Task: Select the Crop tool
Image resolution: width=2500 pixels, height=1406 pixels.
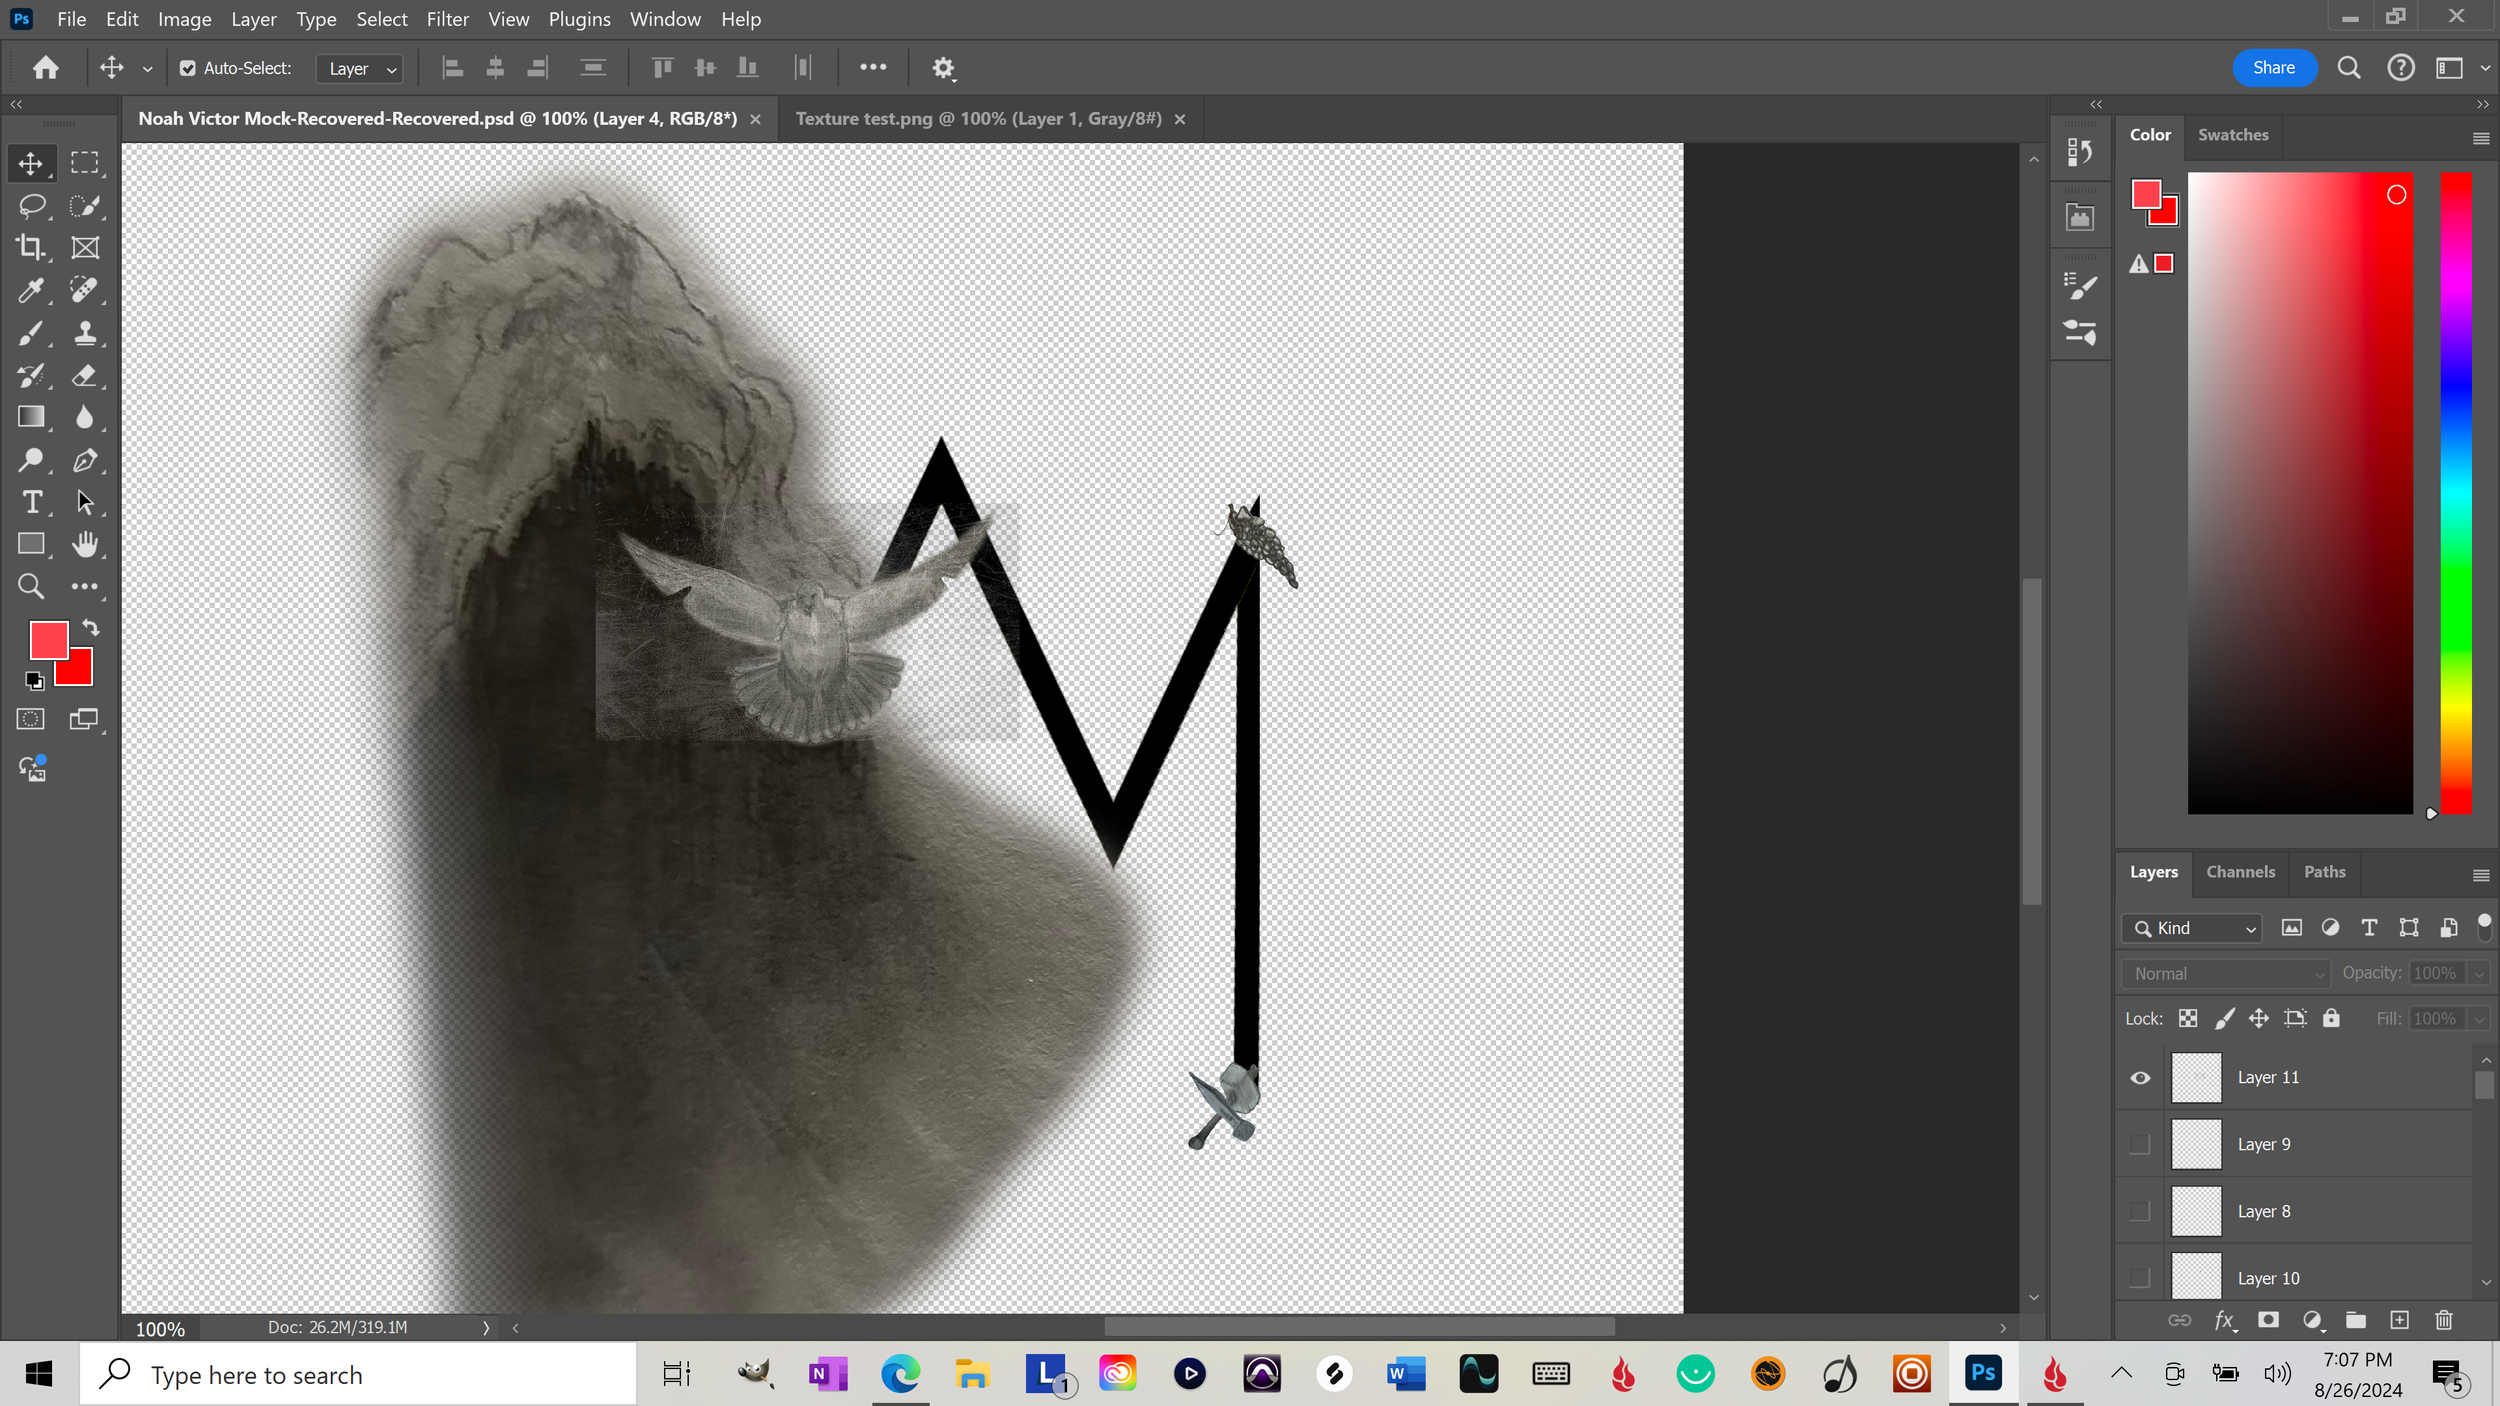Action: pyautogui.click(x=31, y=248)
